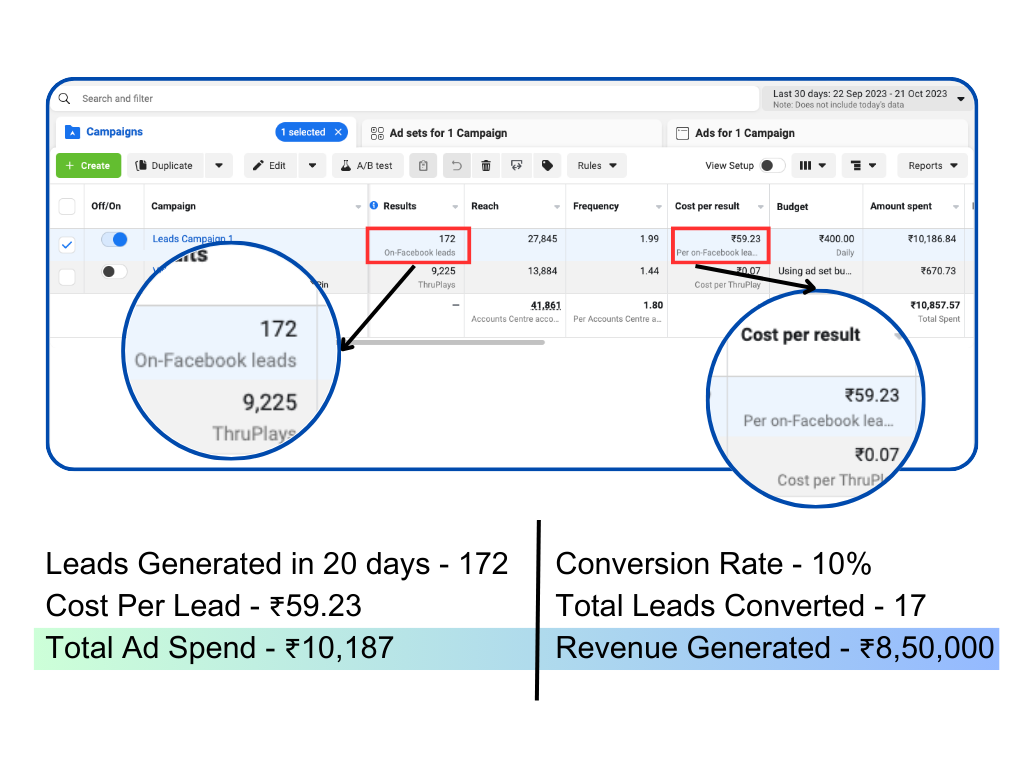The width and height of the screenshot is (1024, 768).
Task: Turn off the Leads Campaign 1 toggle
Action: tap(114, 240)
